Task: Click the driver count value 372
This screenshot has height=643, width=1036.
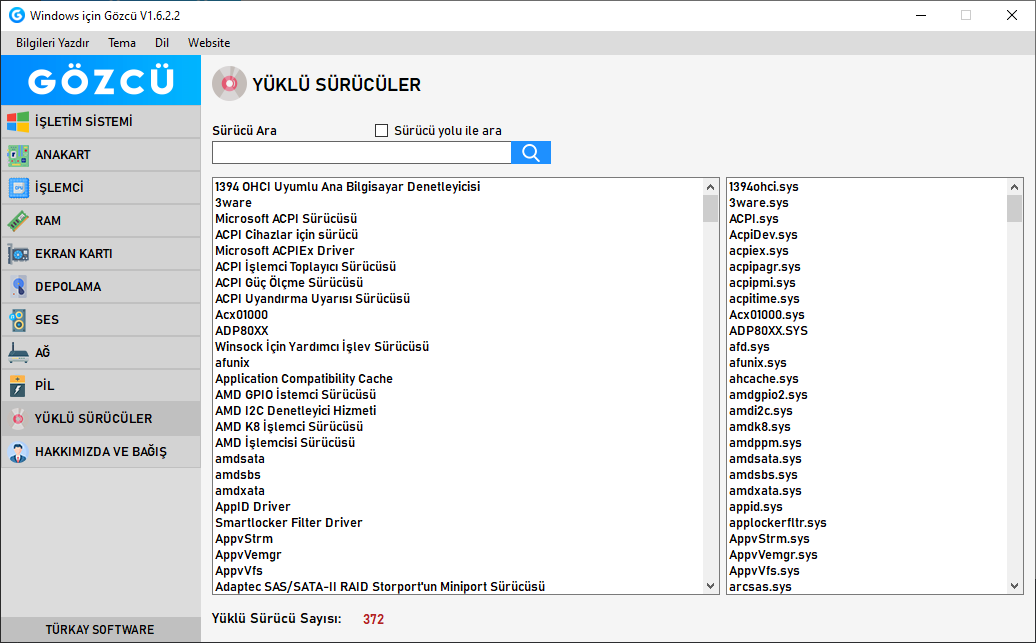Action: click(373, 619)
